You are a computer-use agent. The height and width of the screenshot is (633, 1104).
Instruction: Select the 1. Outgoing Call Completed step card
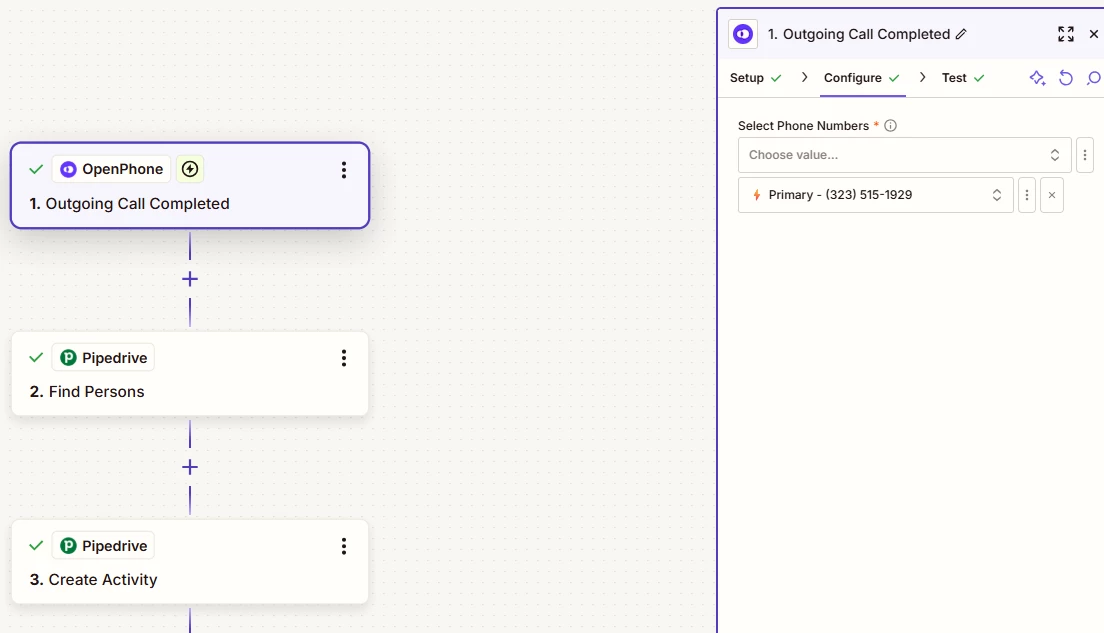(190, 185)
